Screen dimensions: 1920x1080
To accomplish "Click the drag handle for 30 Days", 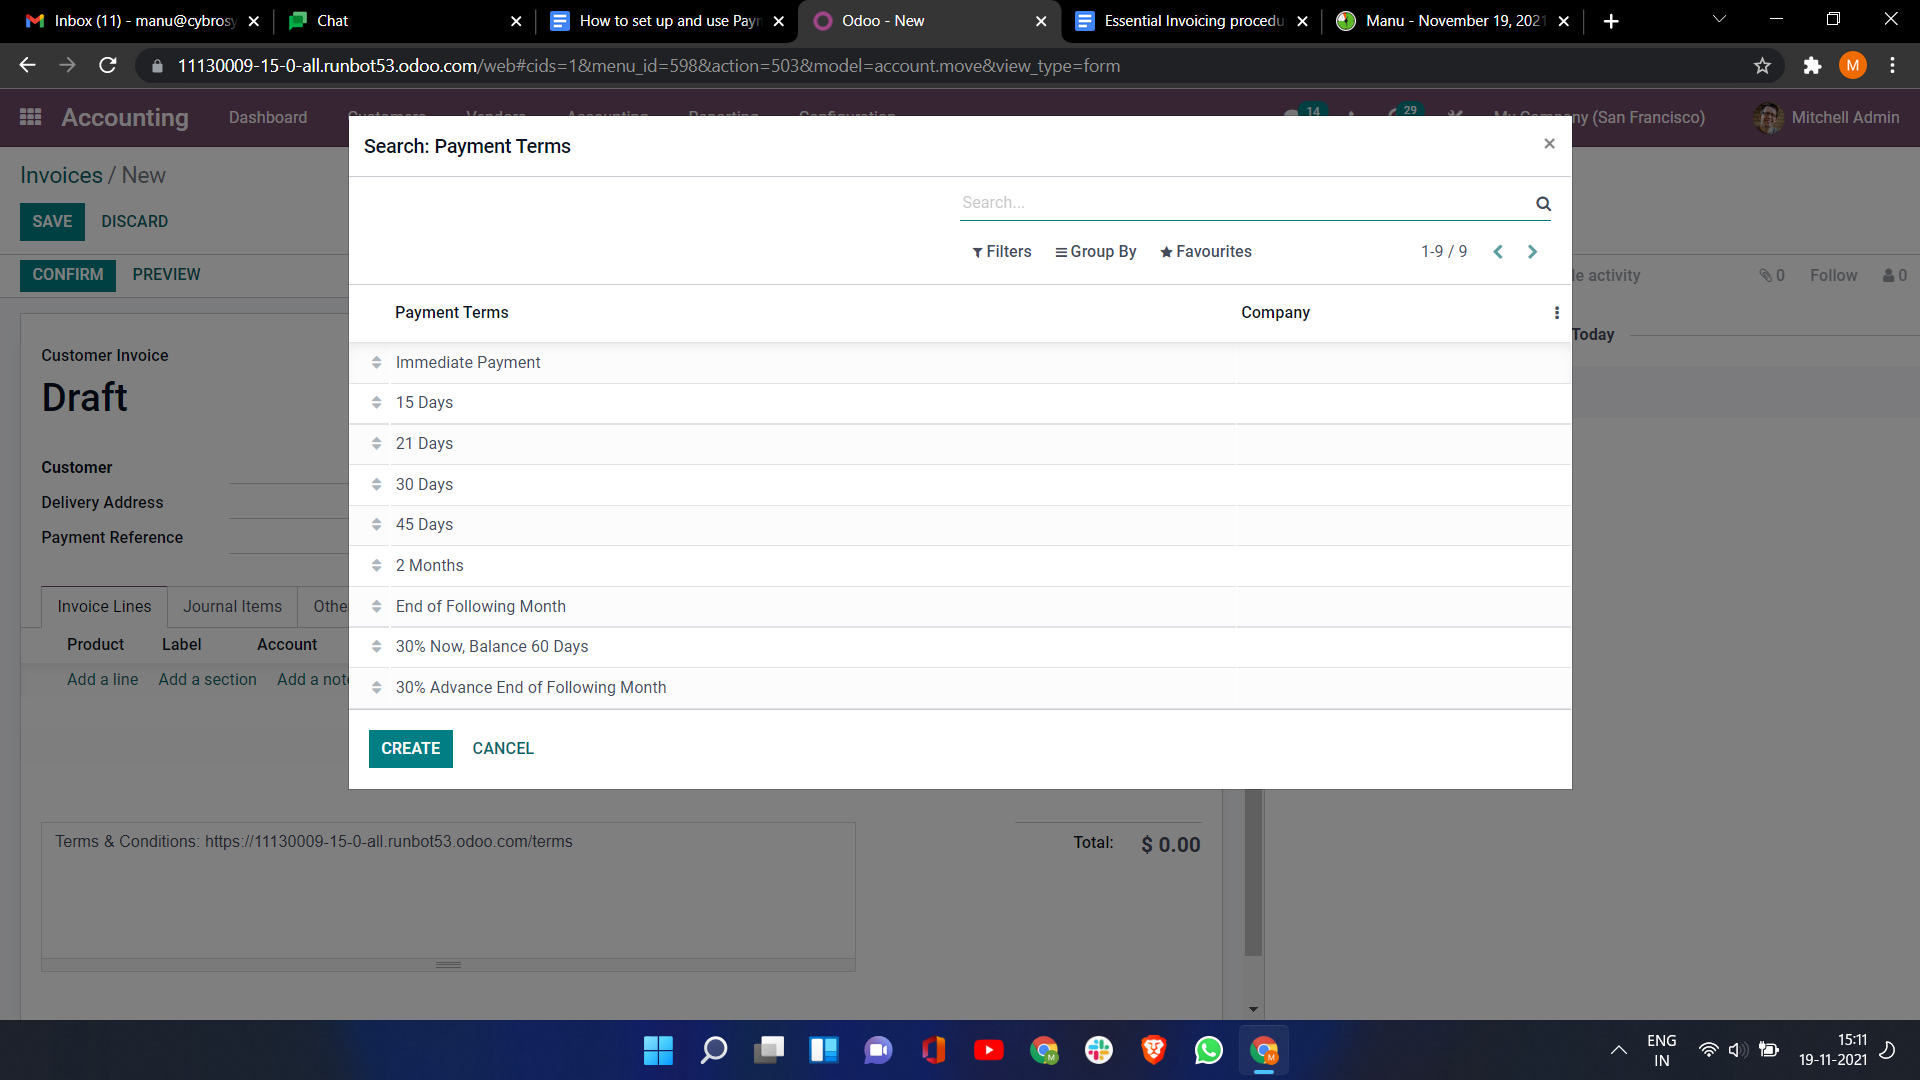I will [376, 484].
